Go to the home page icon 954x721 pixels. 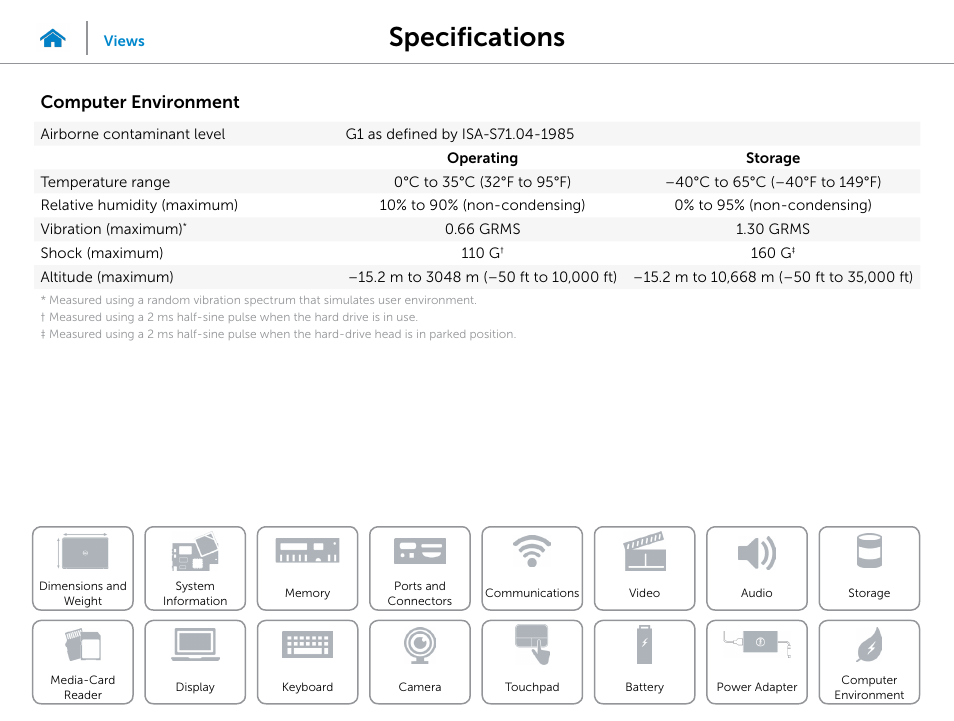(x=53, y=38)
